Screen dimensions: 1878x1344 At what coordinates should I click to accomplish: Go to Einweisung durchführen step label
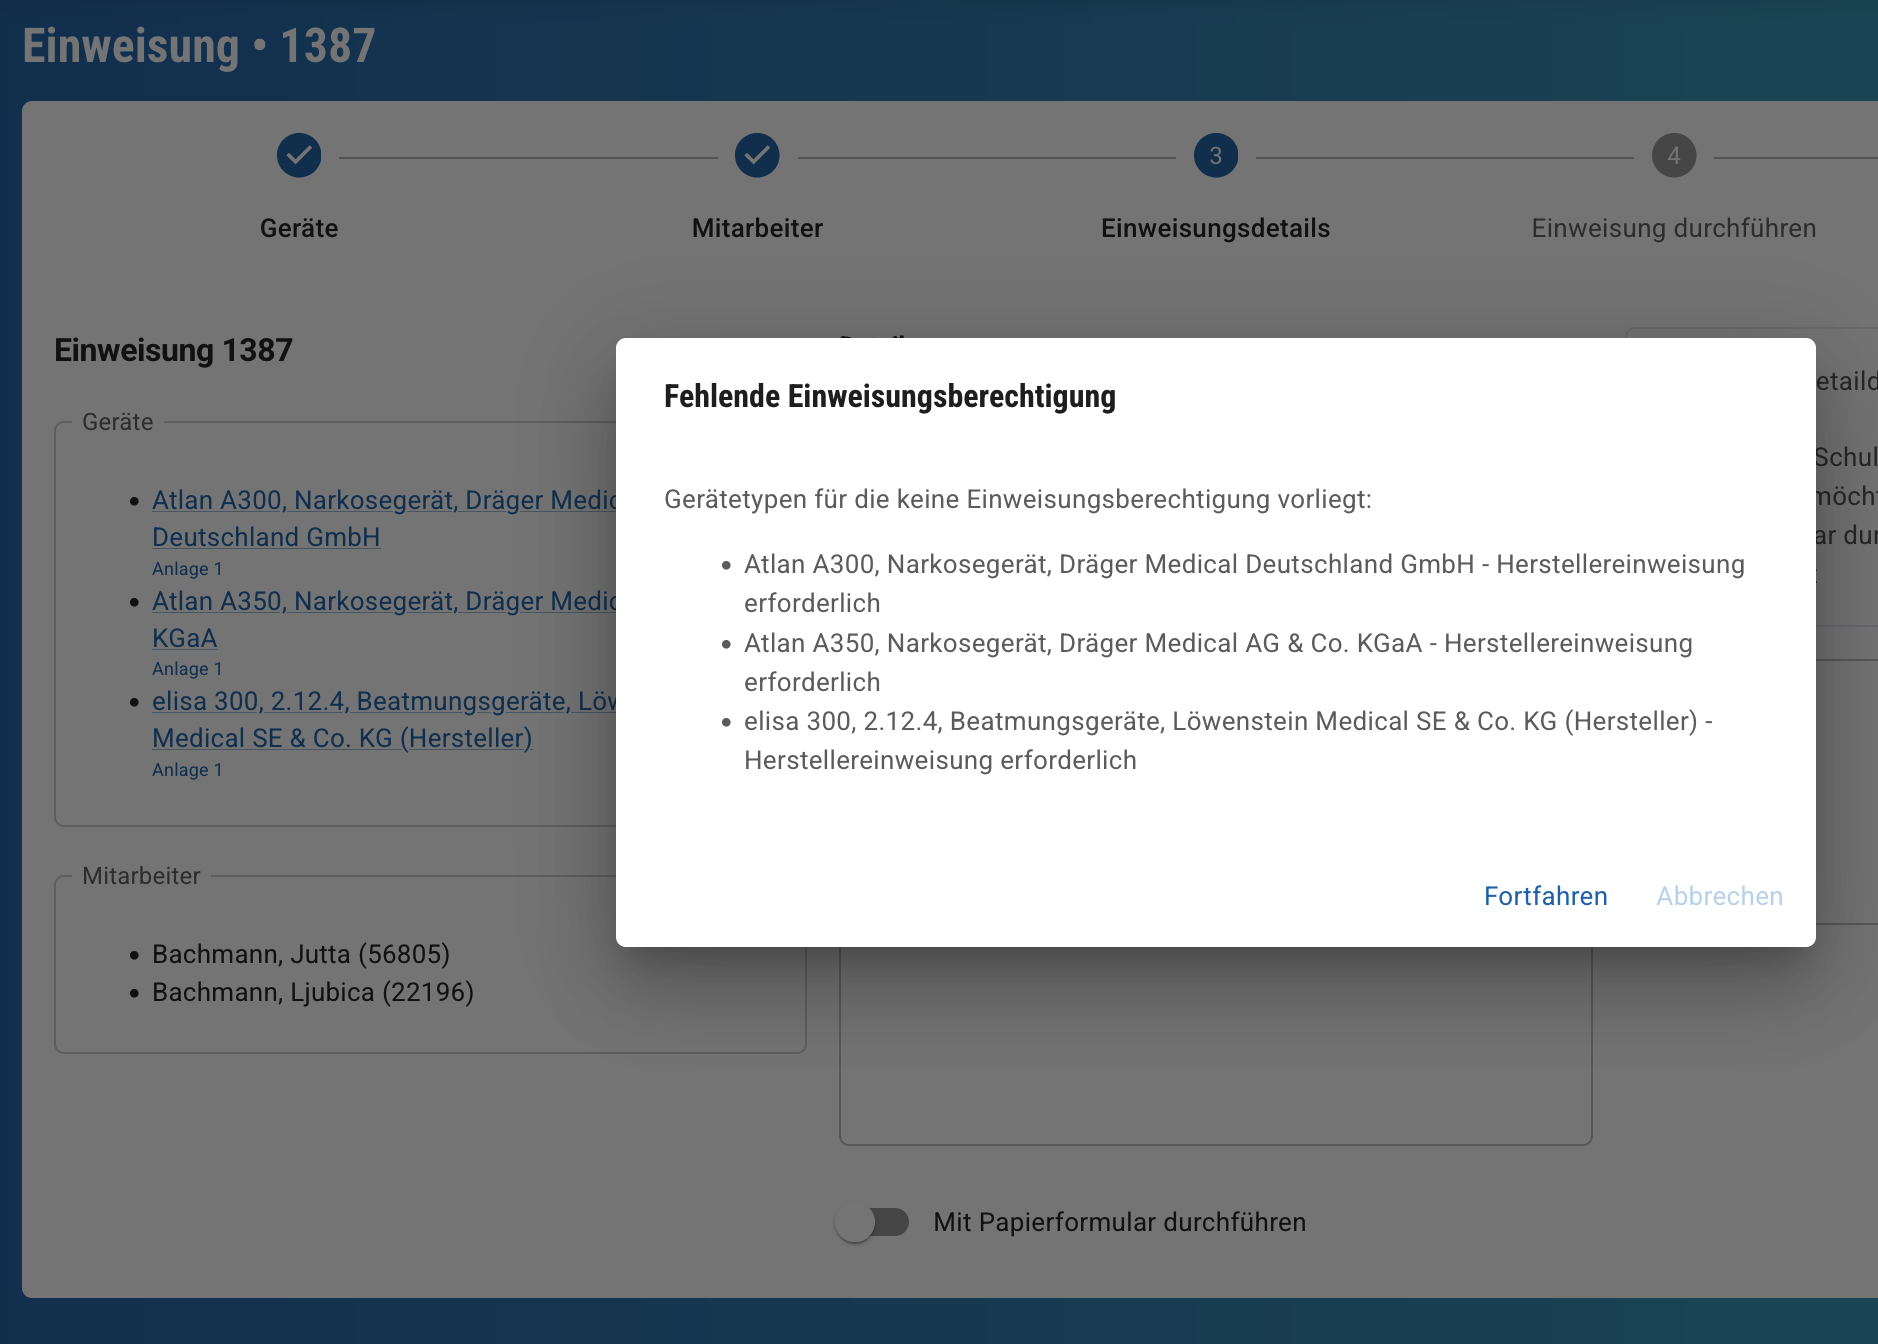(x=1674, y=228)
